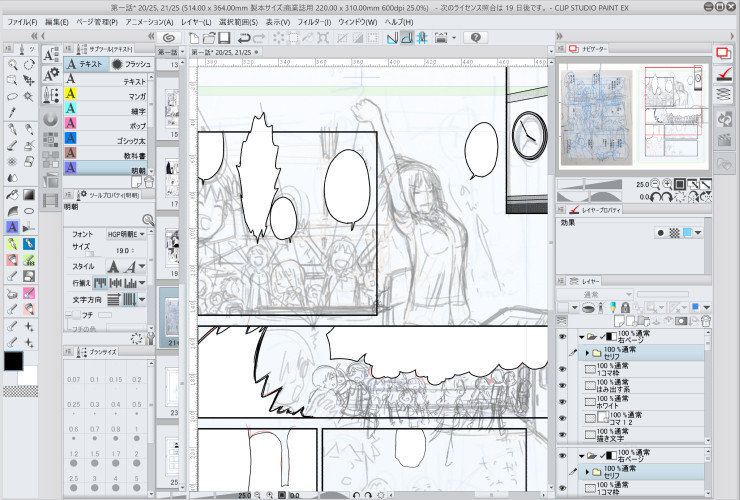This screenshot has height=500, width=740.
Task: Toggle snap to ruler
Action: pos(392,38)
